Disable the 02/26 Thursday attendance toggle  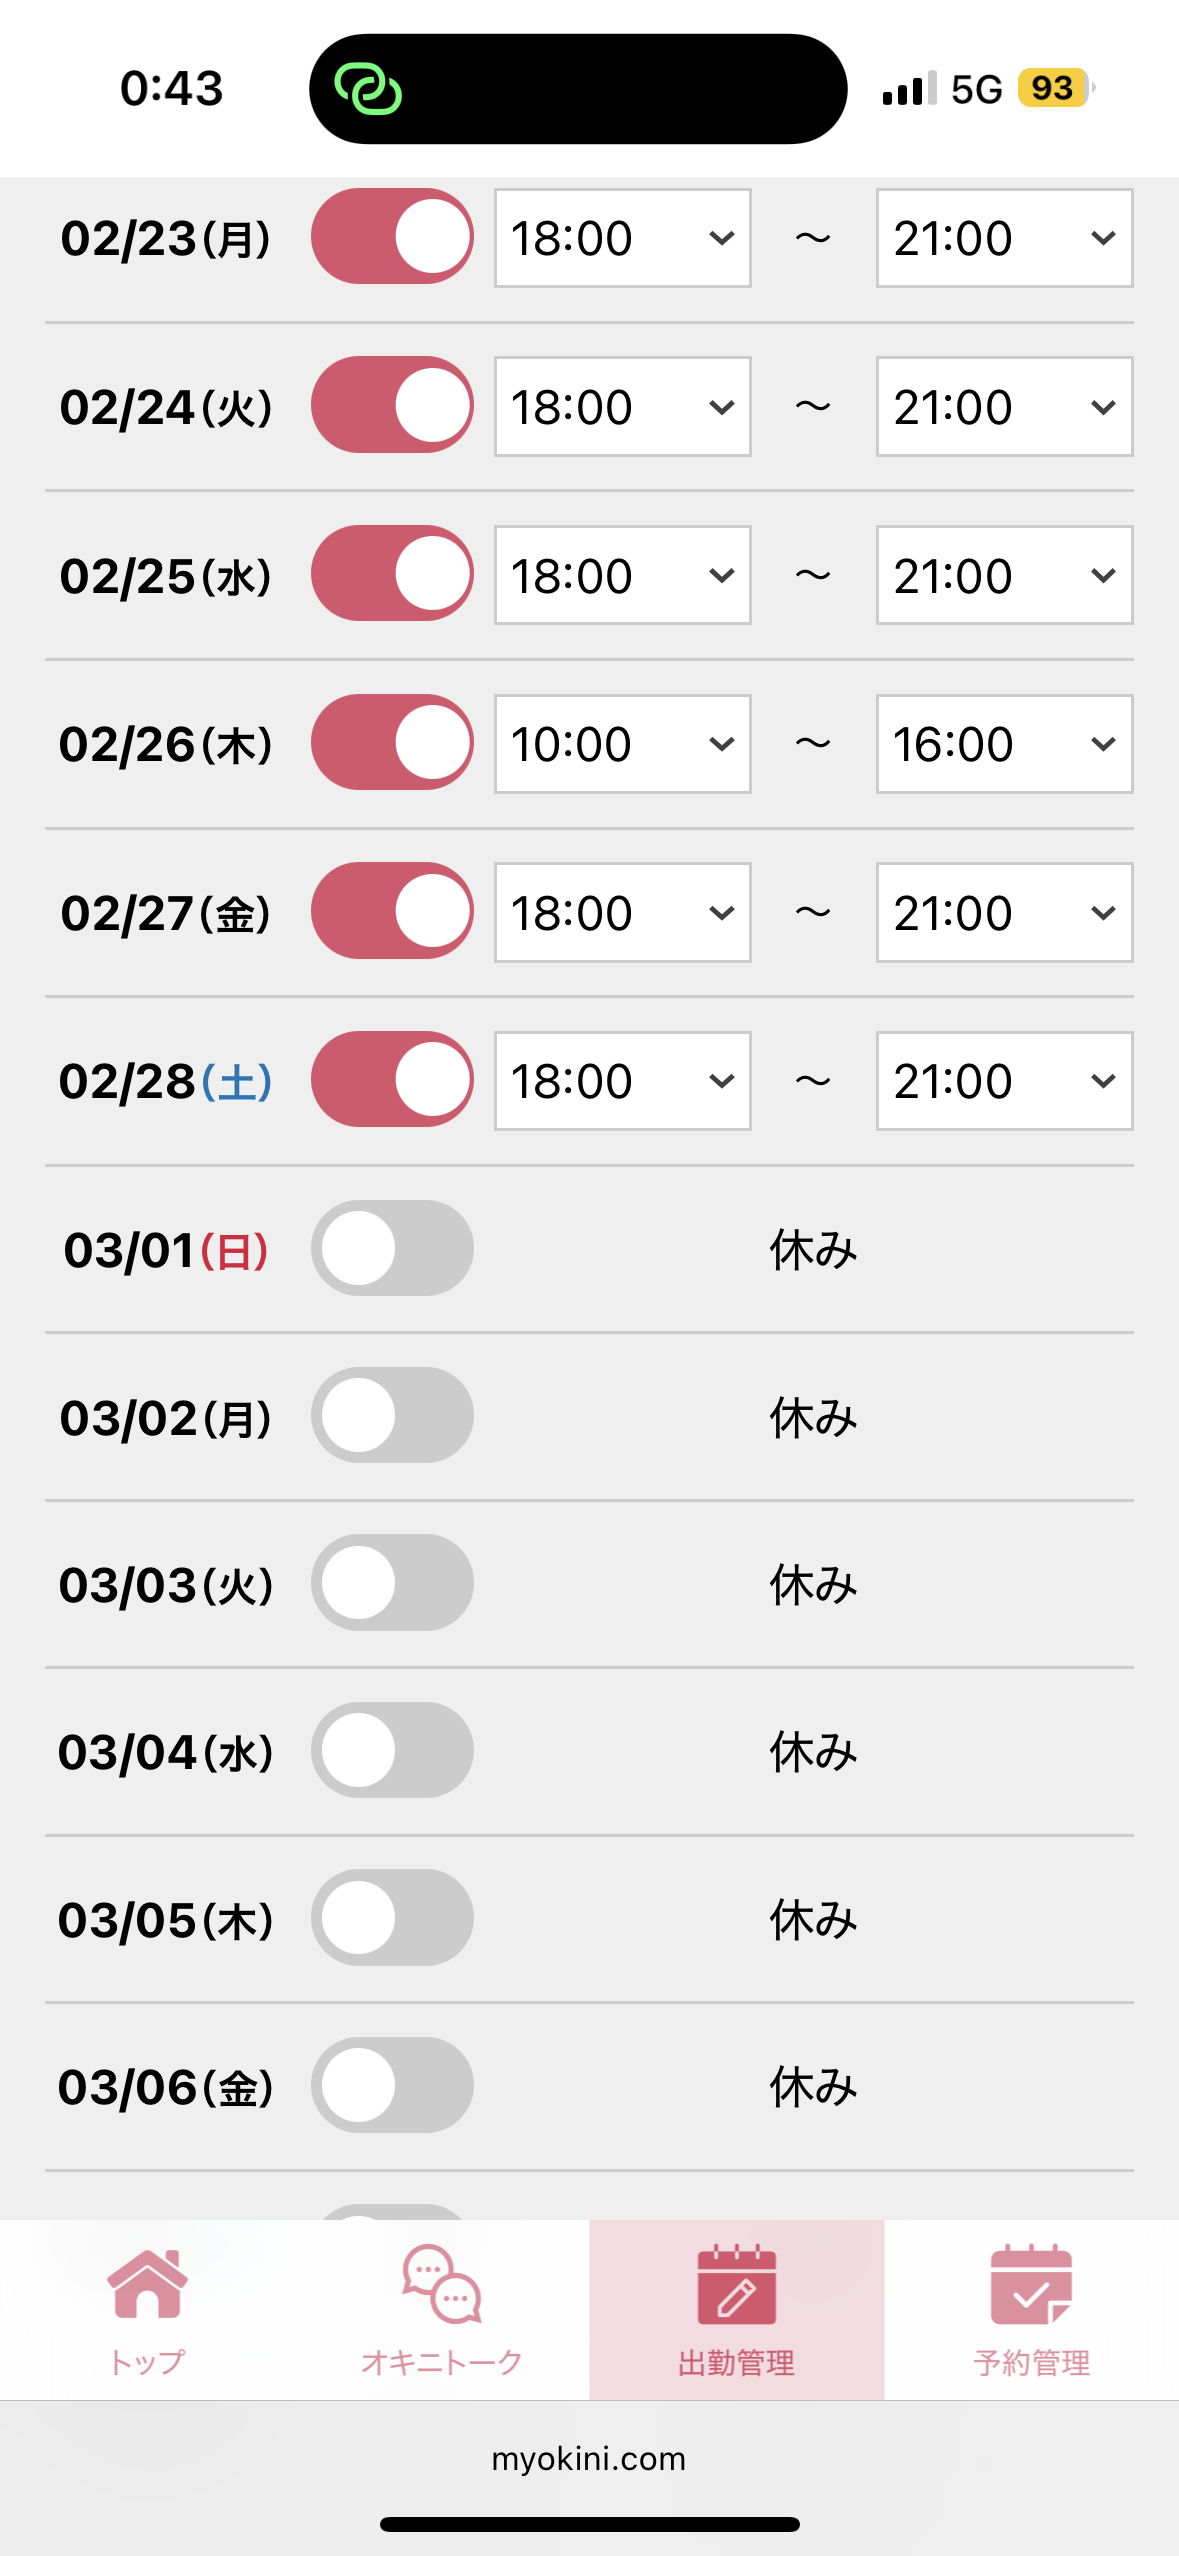[x=392, y=743]
